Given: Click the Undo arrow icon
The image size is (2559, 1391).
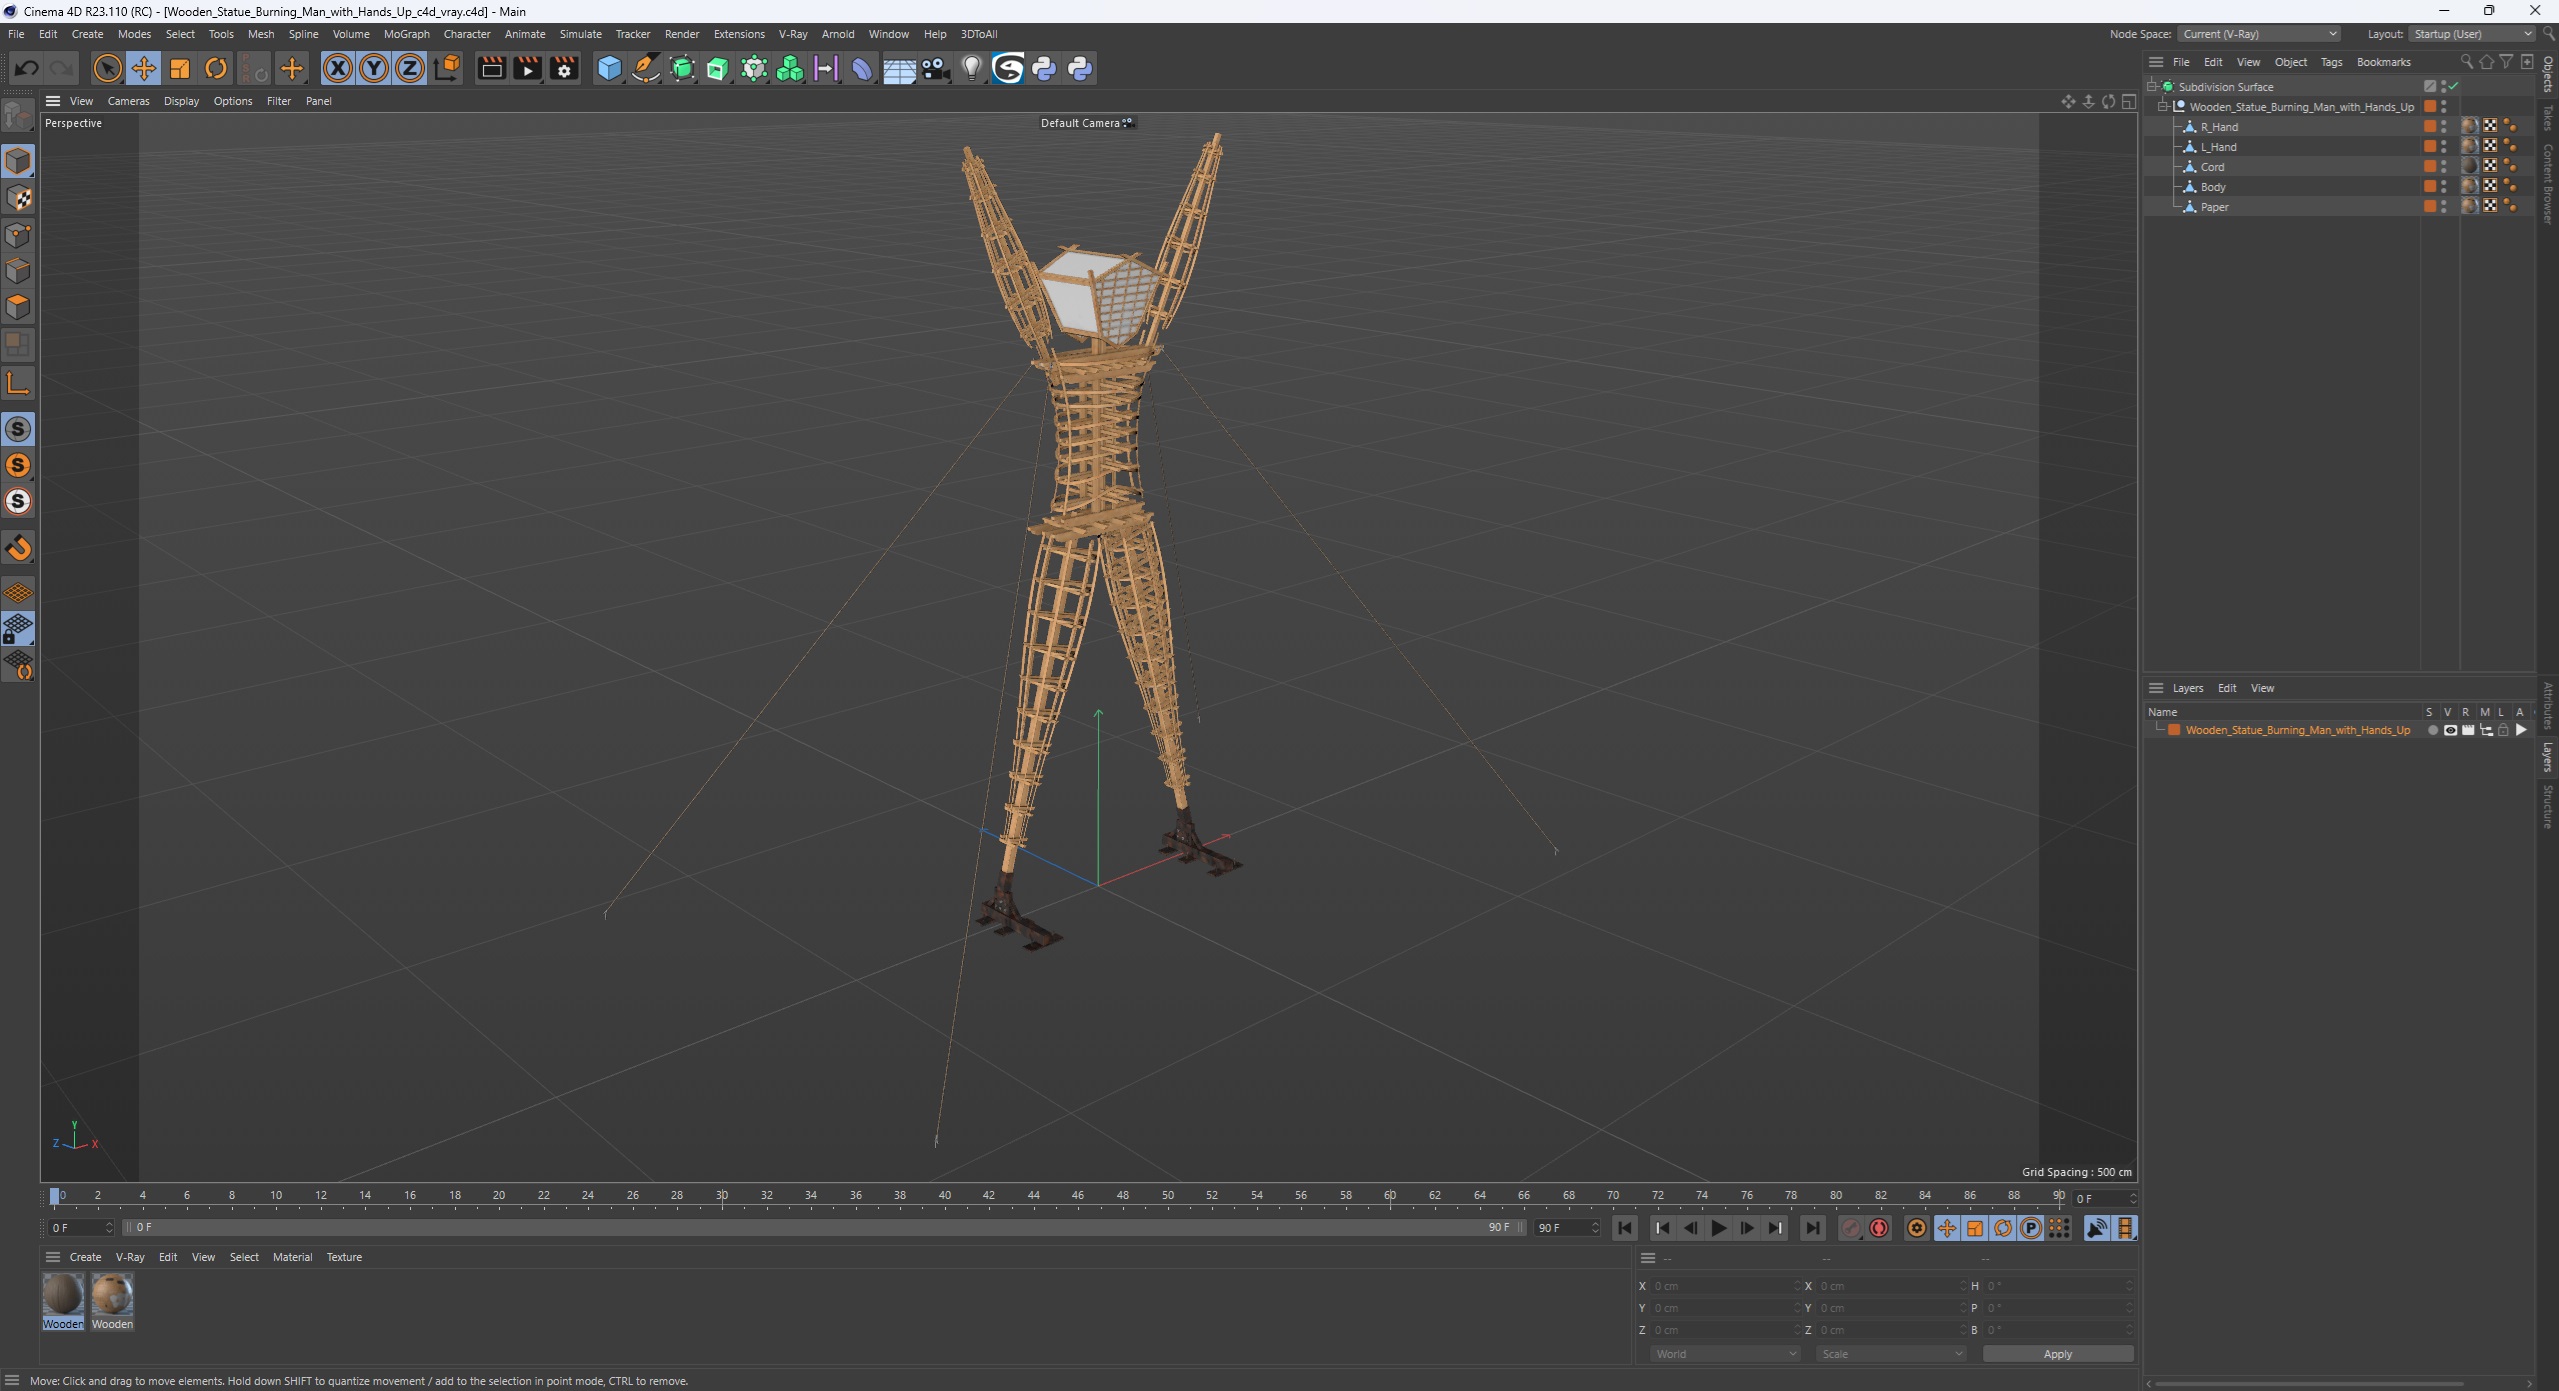Looking at the screenshot, I should pyautogui.click(x=26, y=68).
